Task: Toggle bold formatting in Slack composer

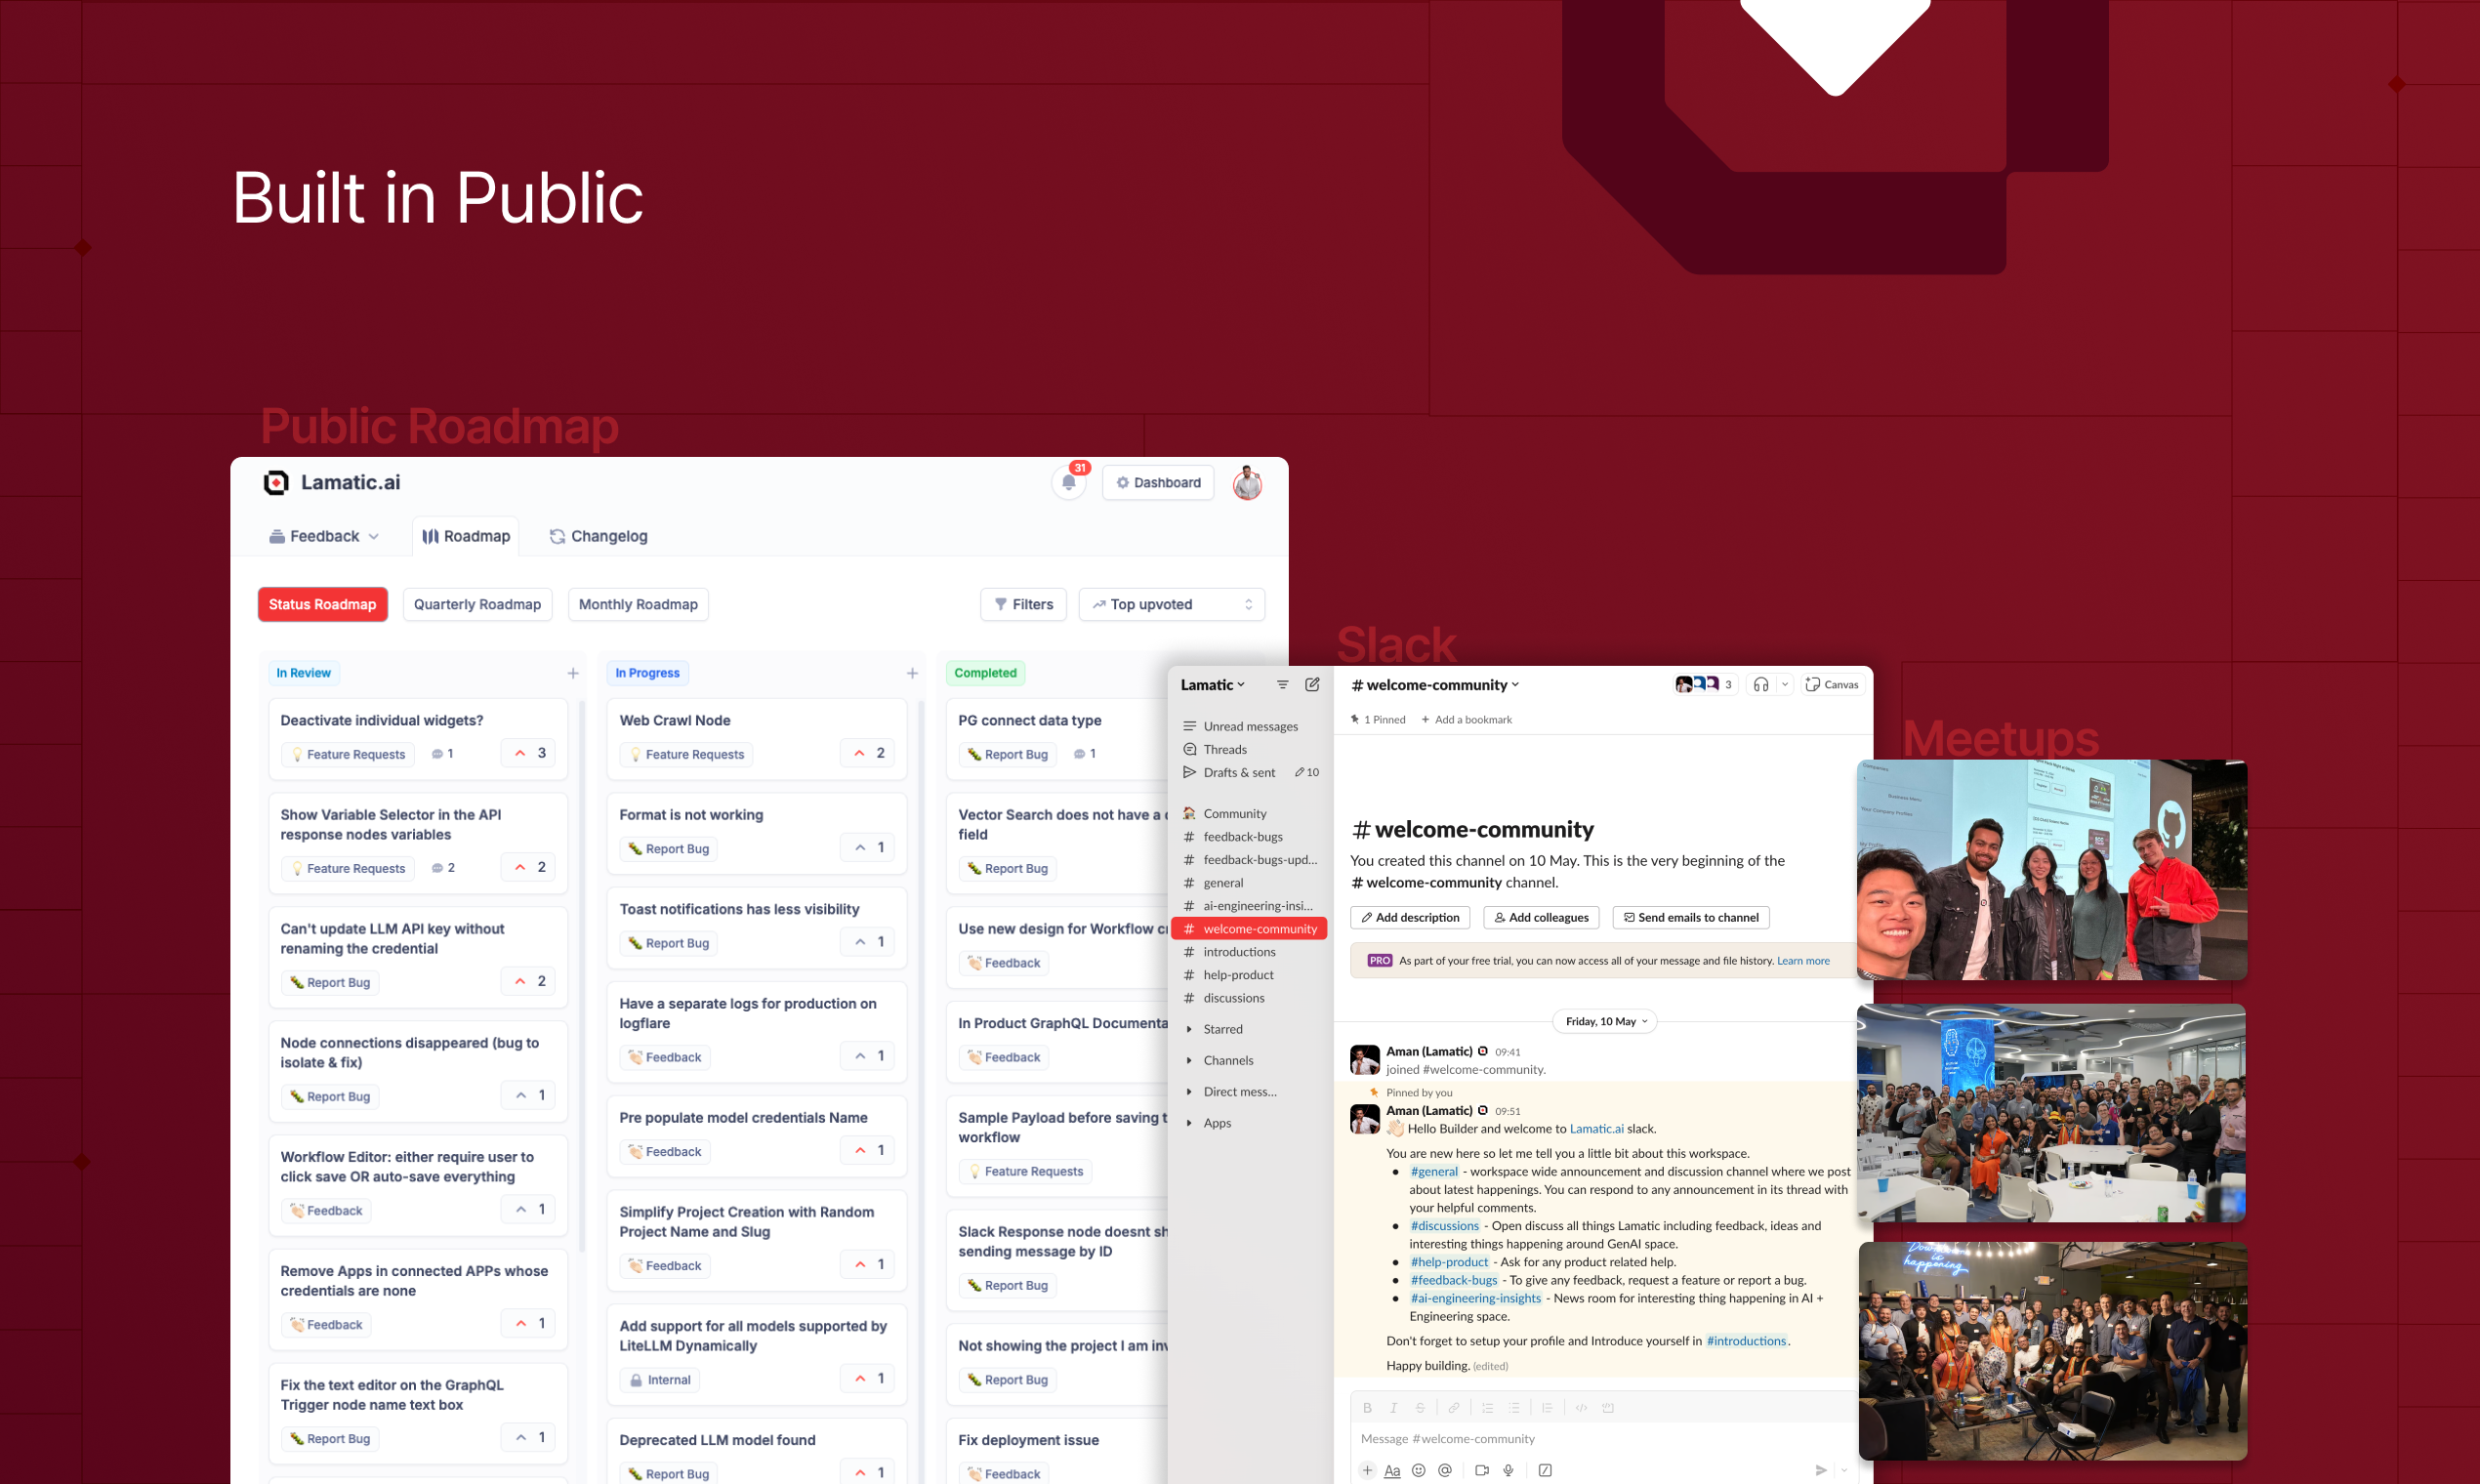Action: (1367, 1408)
